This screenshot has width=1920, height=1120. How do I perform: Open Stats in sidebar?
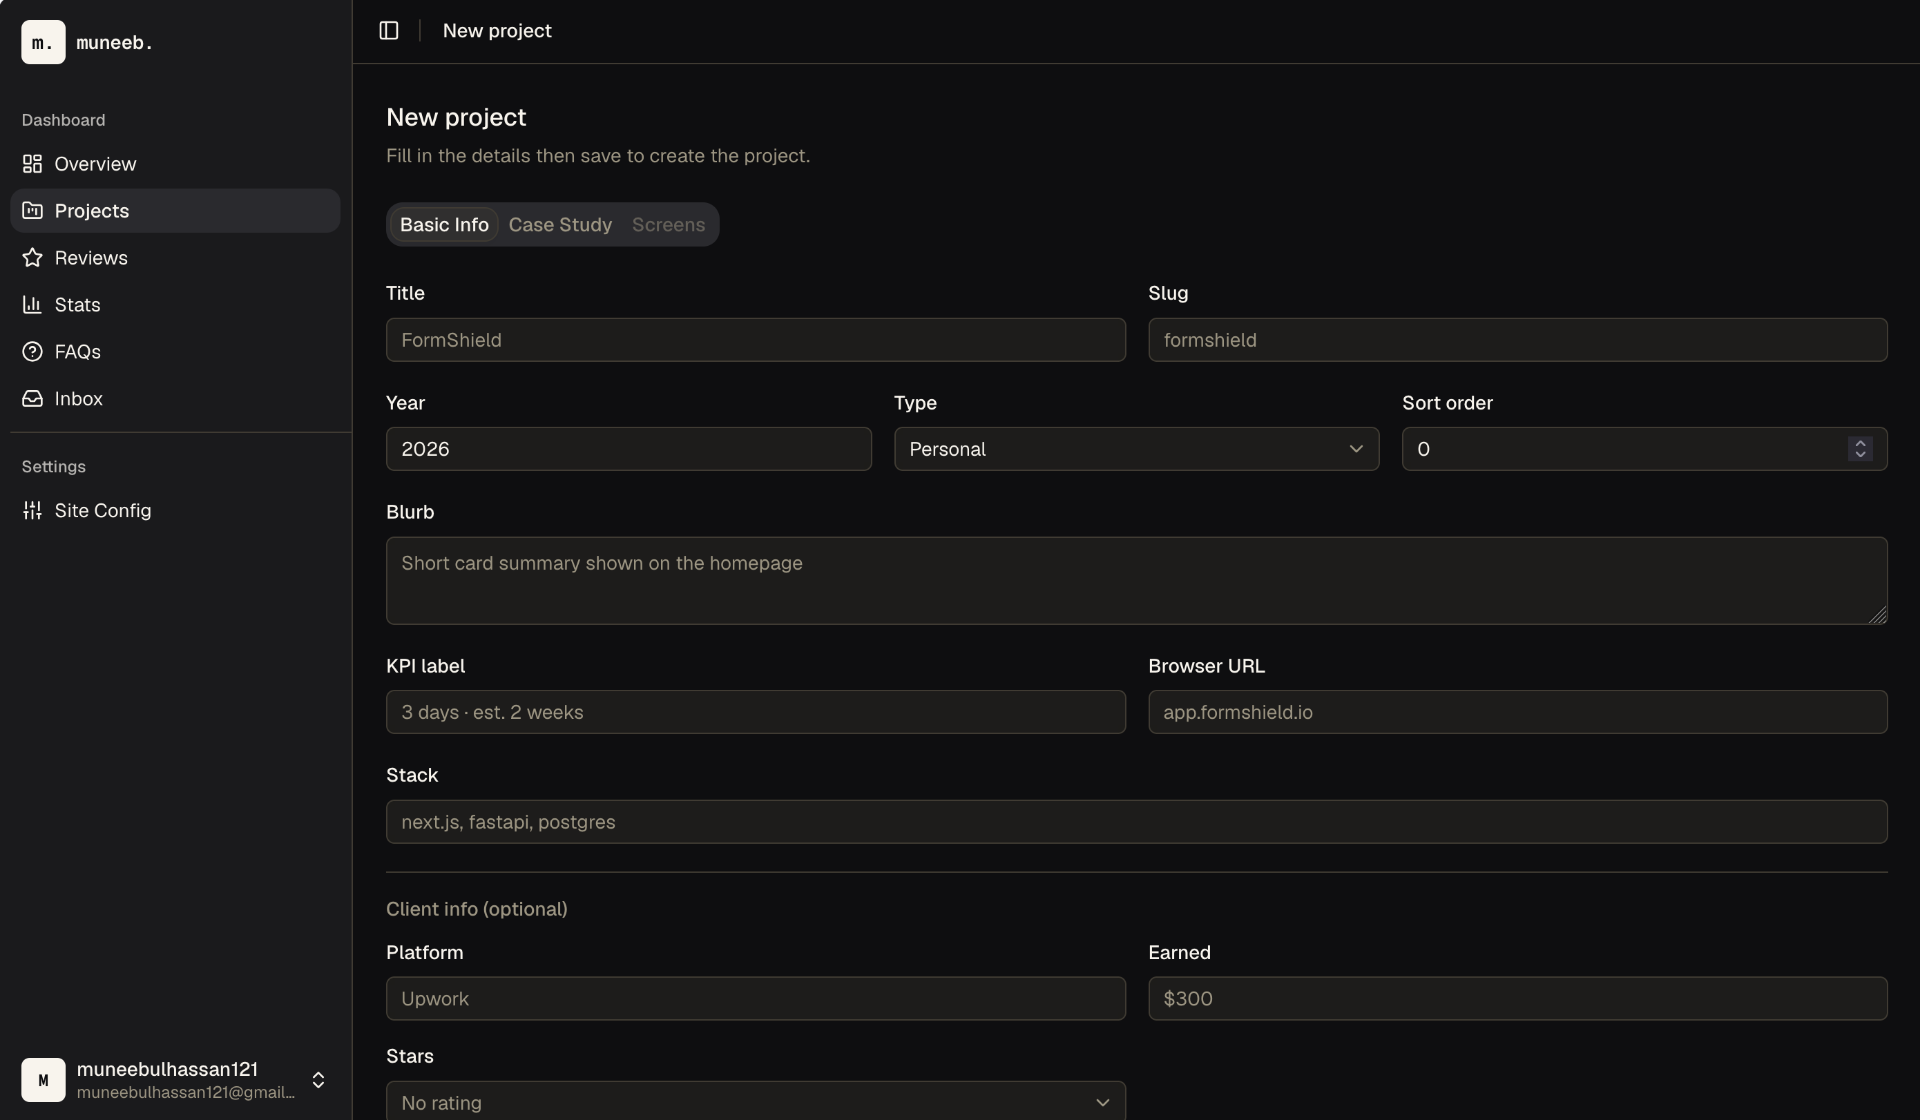[x=175, y=305]
